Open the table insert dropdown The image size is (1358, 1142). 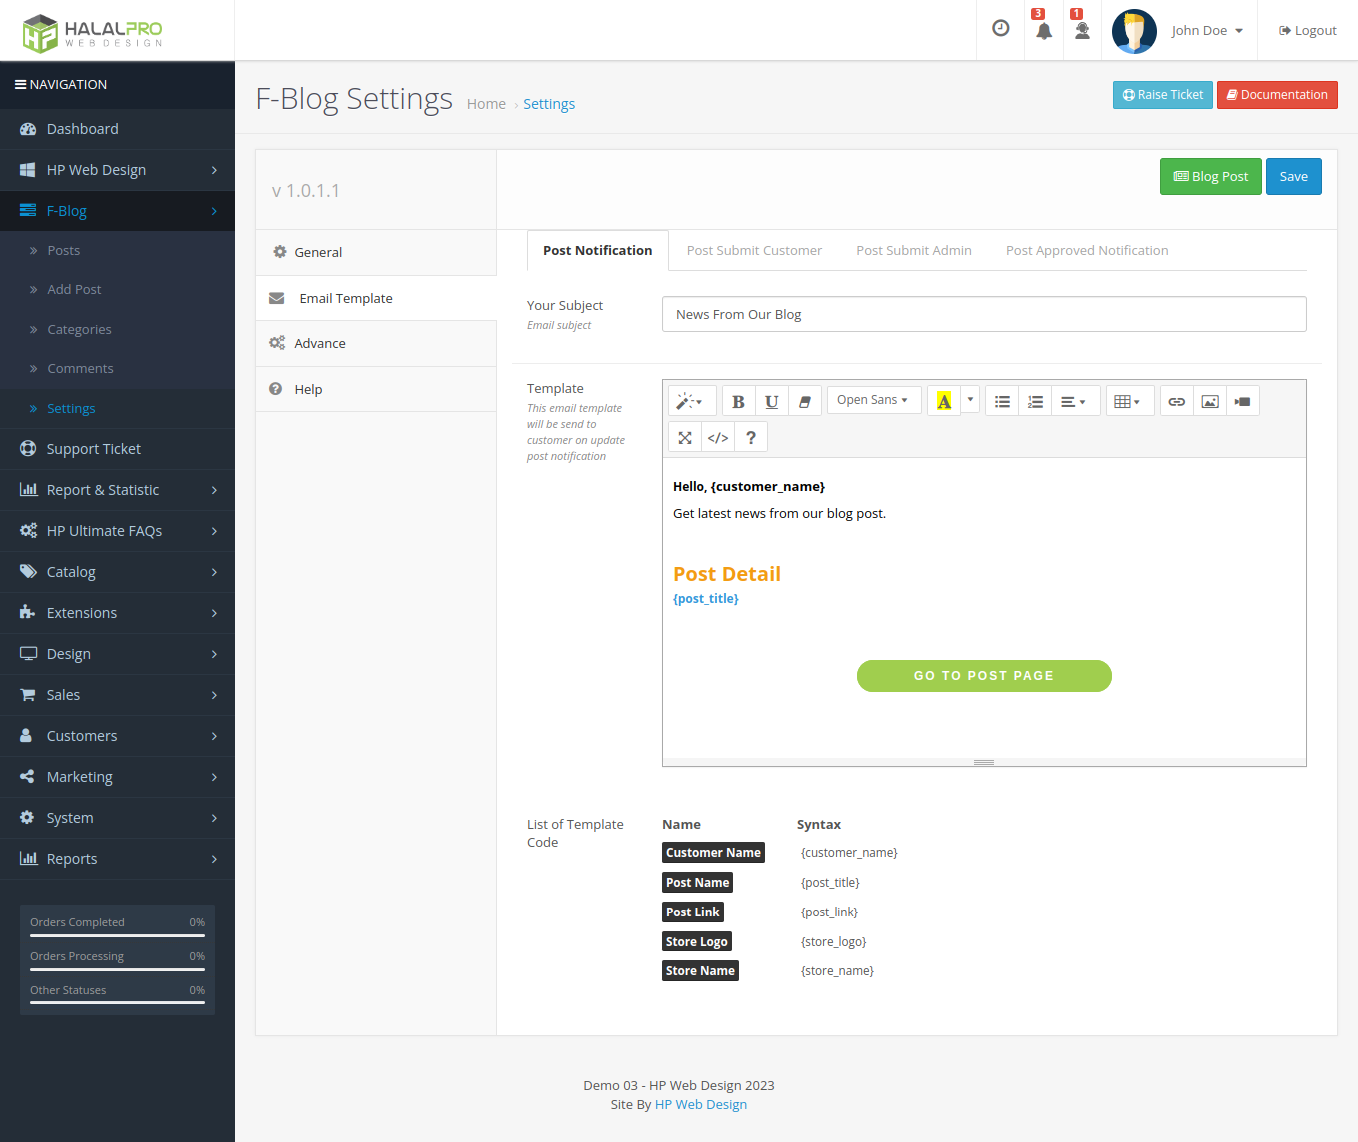click(x=1128, y=401)
